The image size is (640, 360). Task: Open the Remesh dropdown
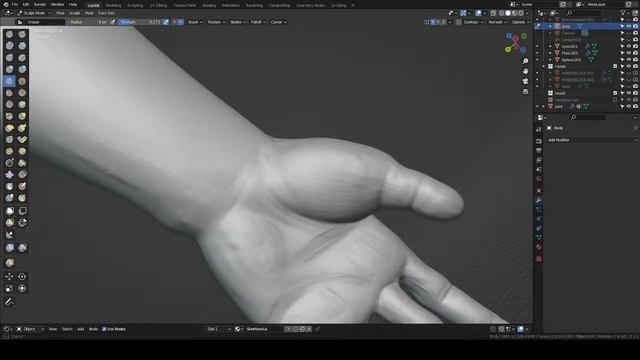498,22
